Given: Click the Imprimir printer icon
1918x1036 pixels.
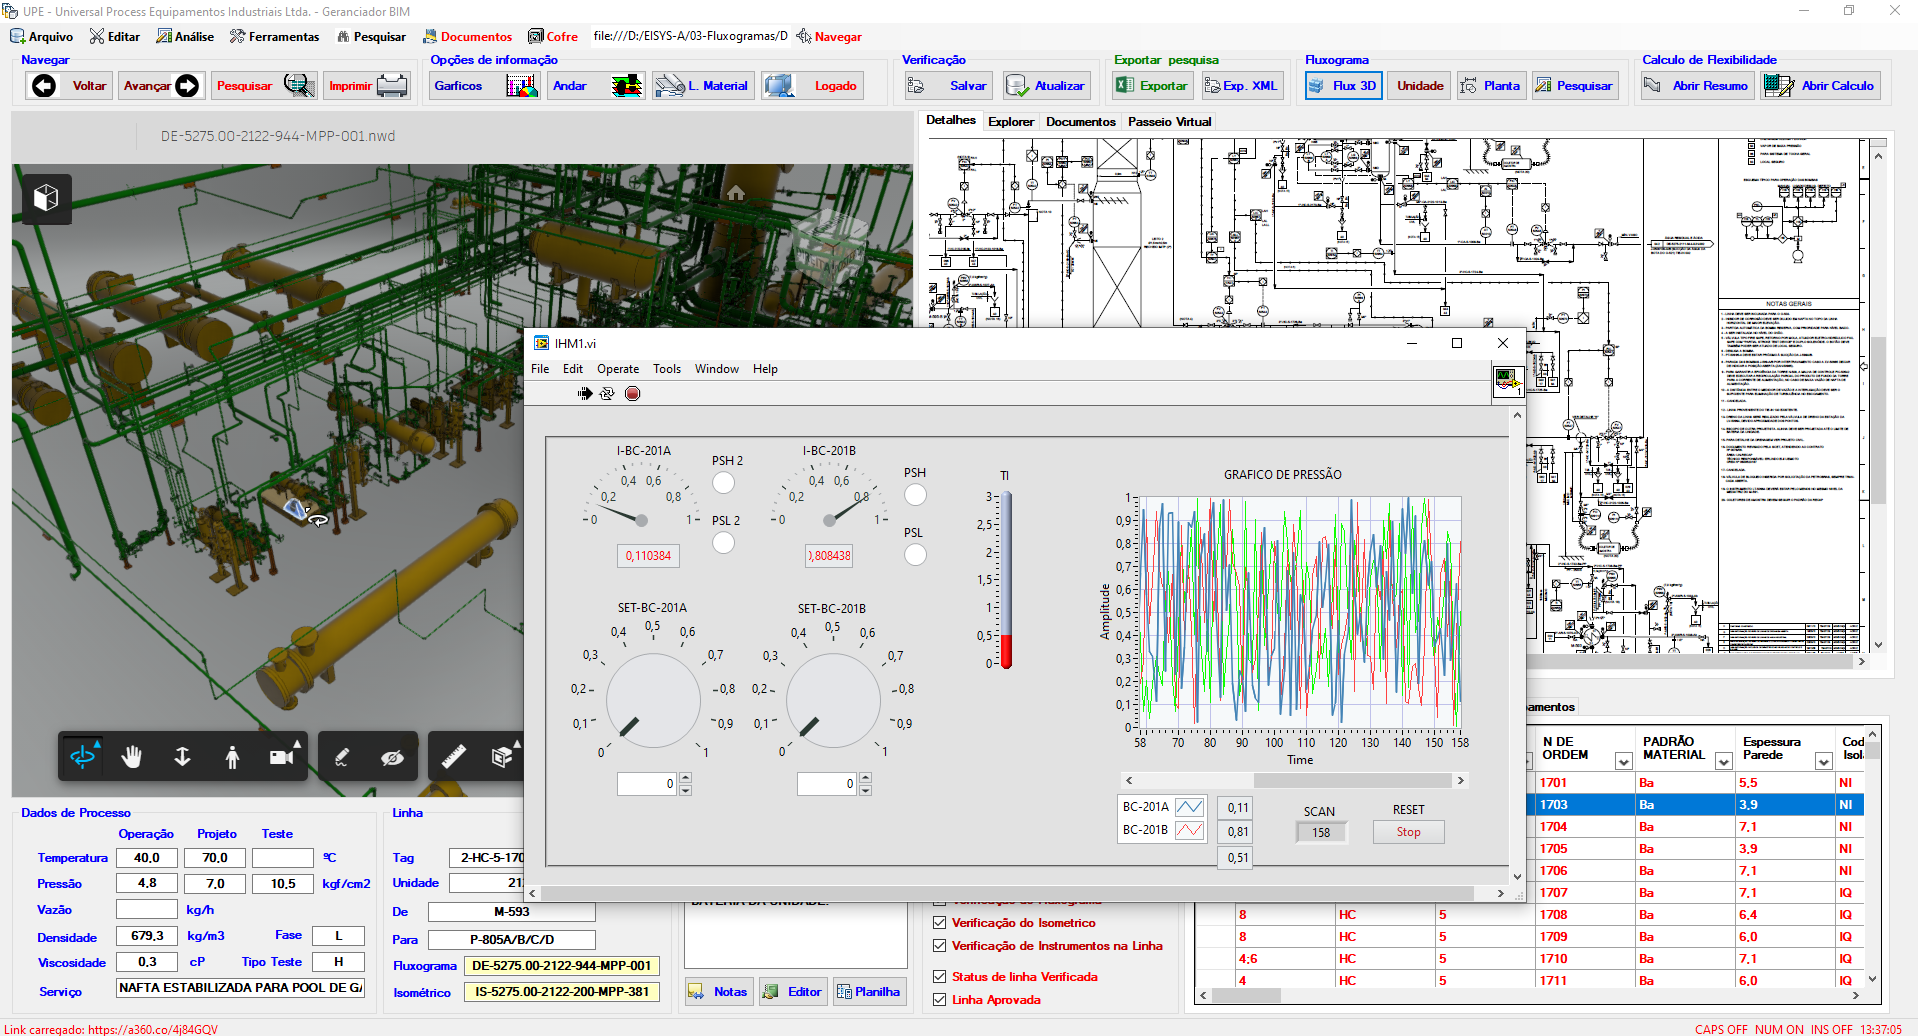Looking at the screenshot, I should click(x=392, y=86).
